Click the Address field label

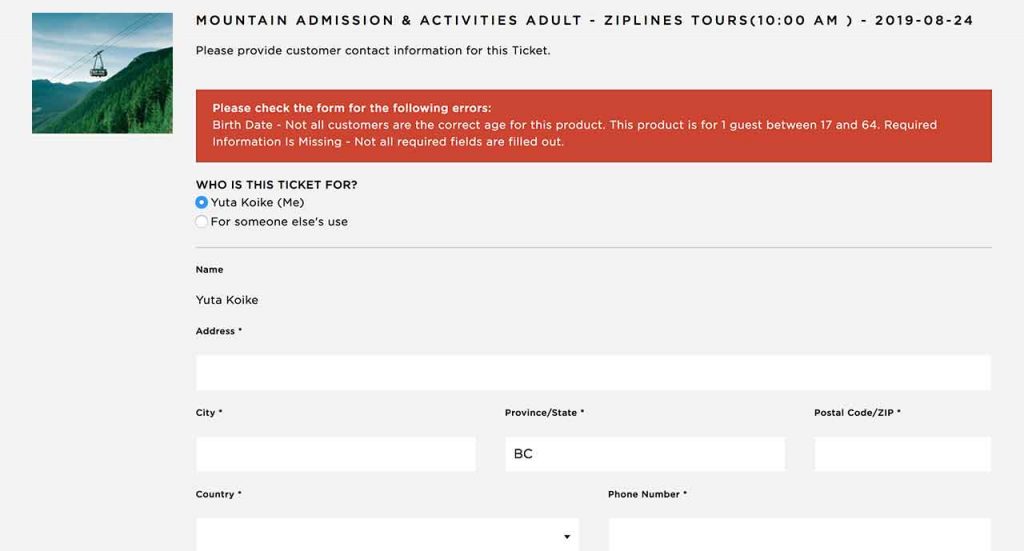click(219, 331)
